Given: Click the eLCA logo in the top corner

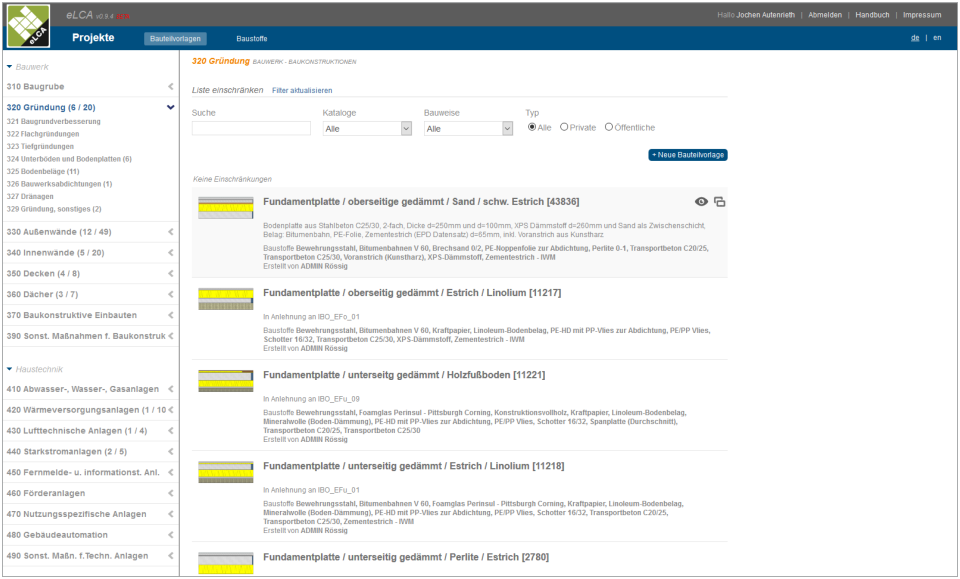Looking at the screenshot, I should tap(30, 25).
